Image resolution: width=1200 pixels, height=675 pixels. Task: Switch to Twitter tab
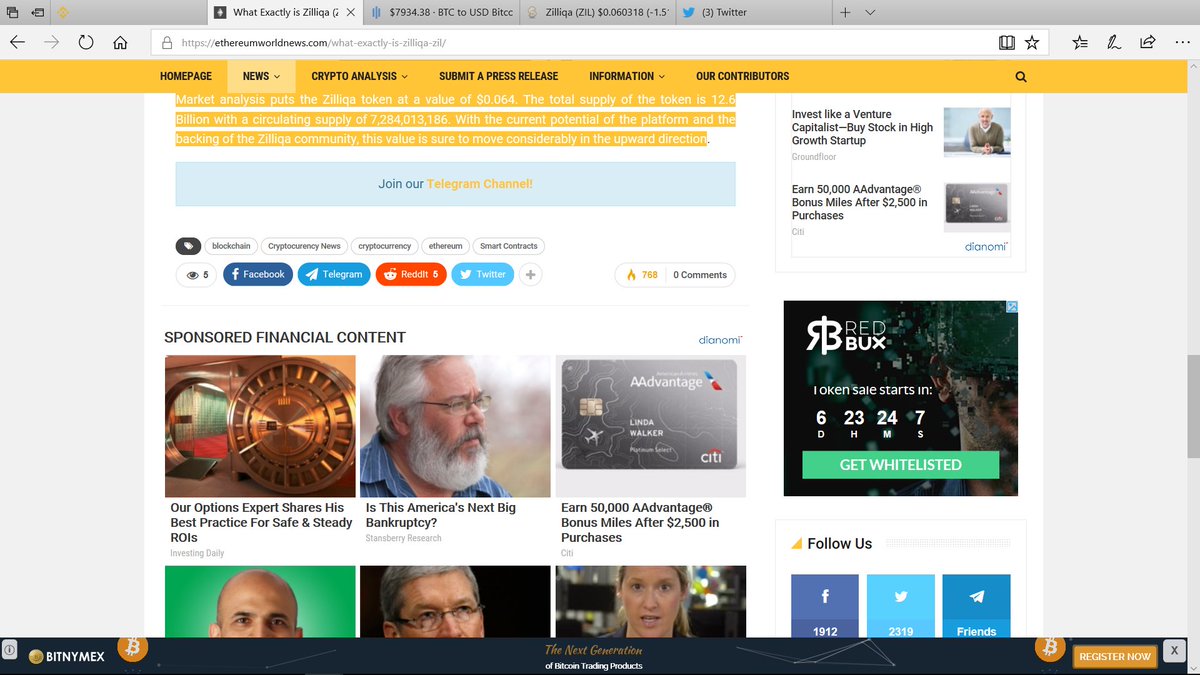[x=753, y=12]
